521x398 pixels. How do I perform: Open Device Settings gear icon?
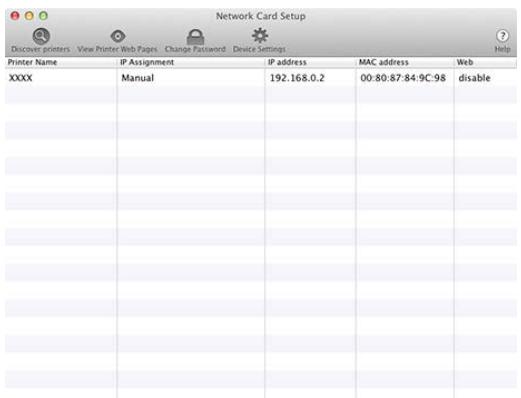pyautogui.click(x=260, y=35)
